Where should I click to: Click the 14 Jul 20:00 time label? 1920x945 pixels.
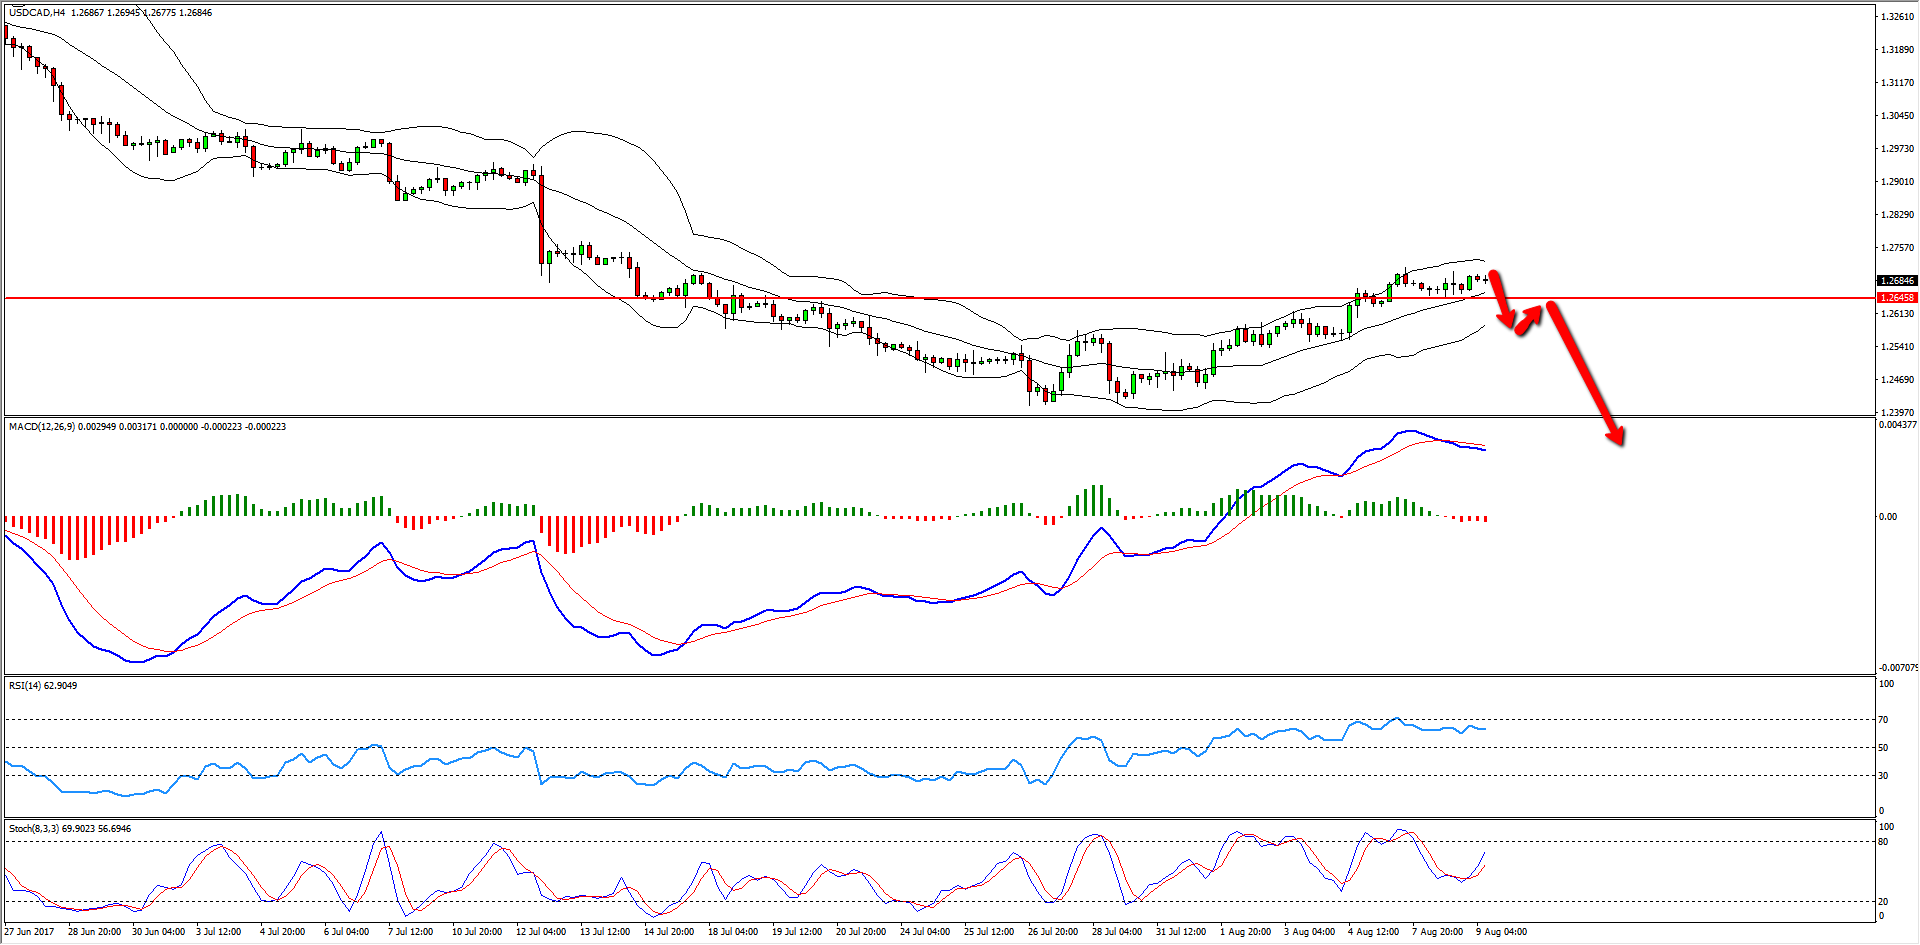[x=669, y=932]
